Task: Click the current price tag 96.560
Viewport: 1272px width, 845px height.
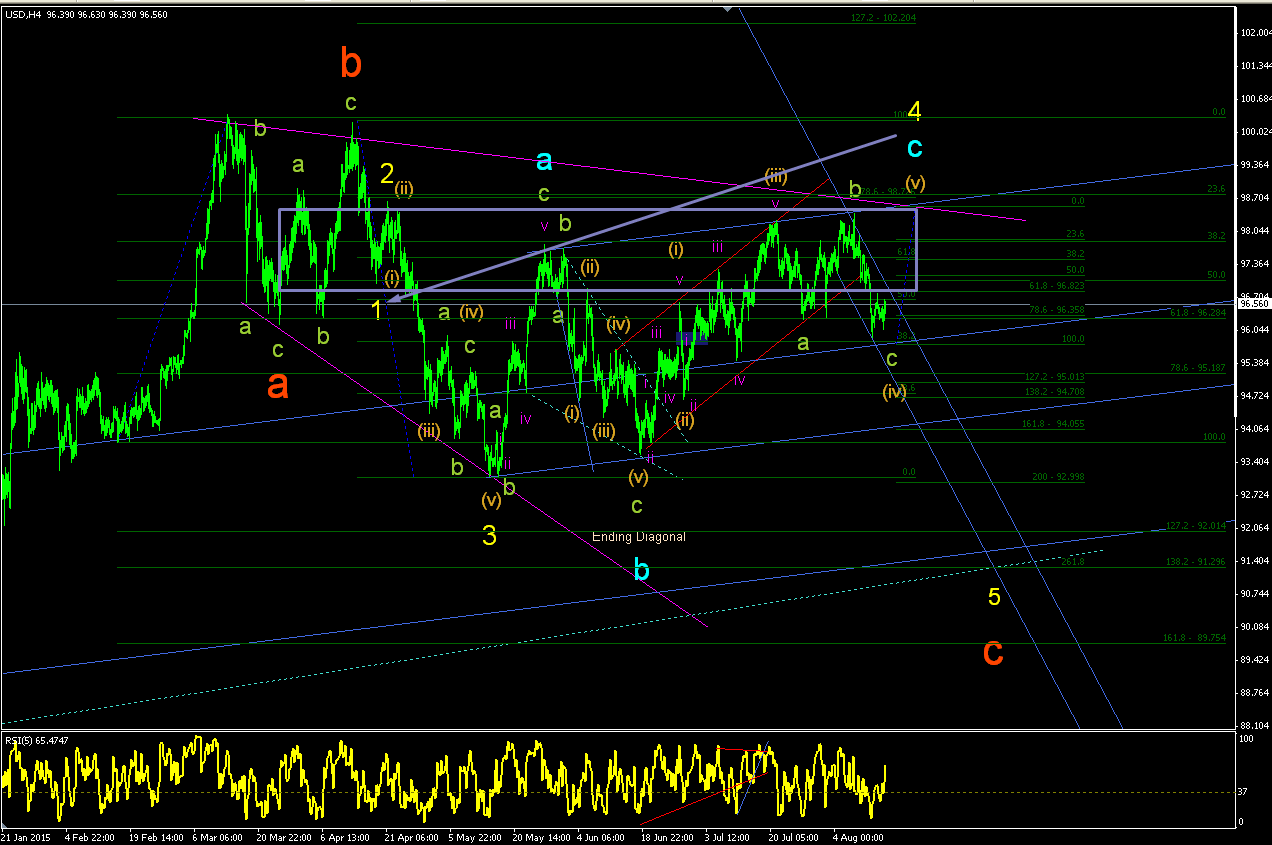Action: point(1254,303)
